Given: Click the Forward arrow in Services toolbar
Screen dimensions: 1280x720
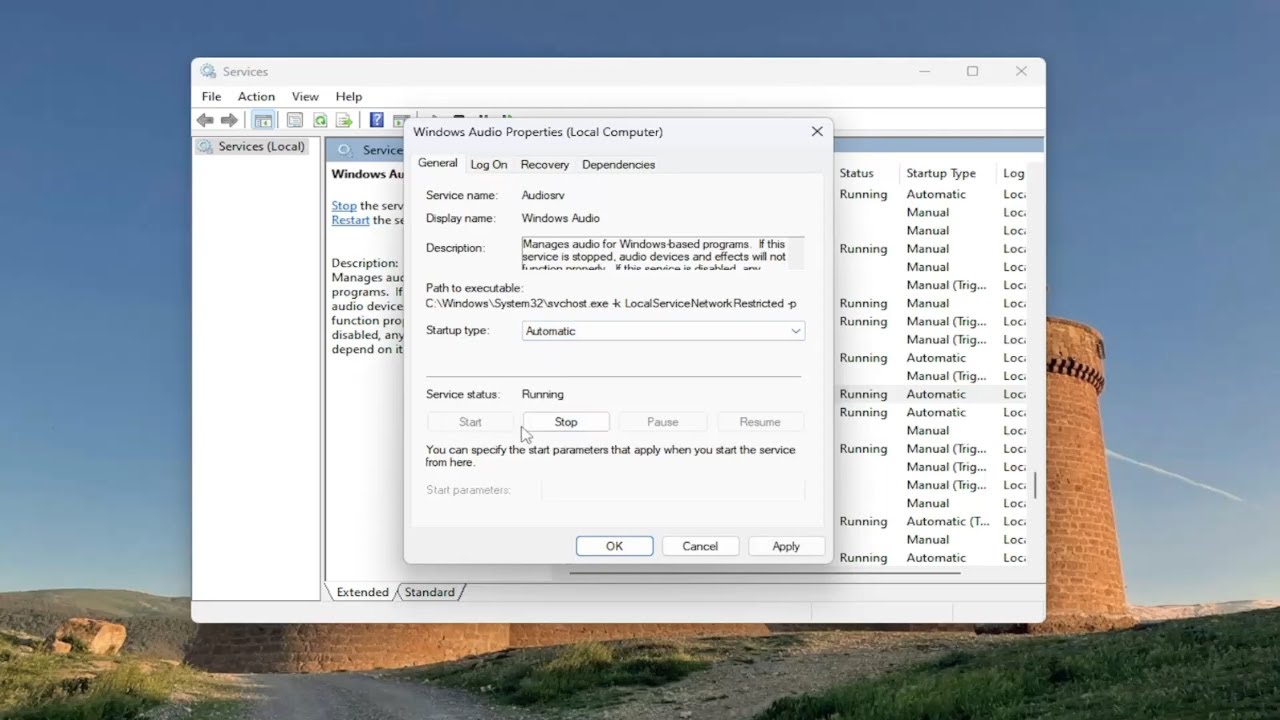Looking at the screenshot, I should [x=229, y=120].
